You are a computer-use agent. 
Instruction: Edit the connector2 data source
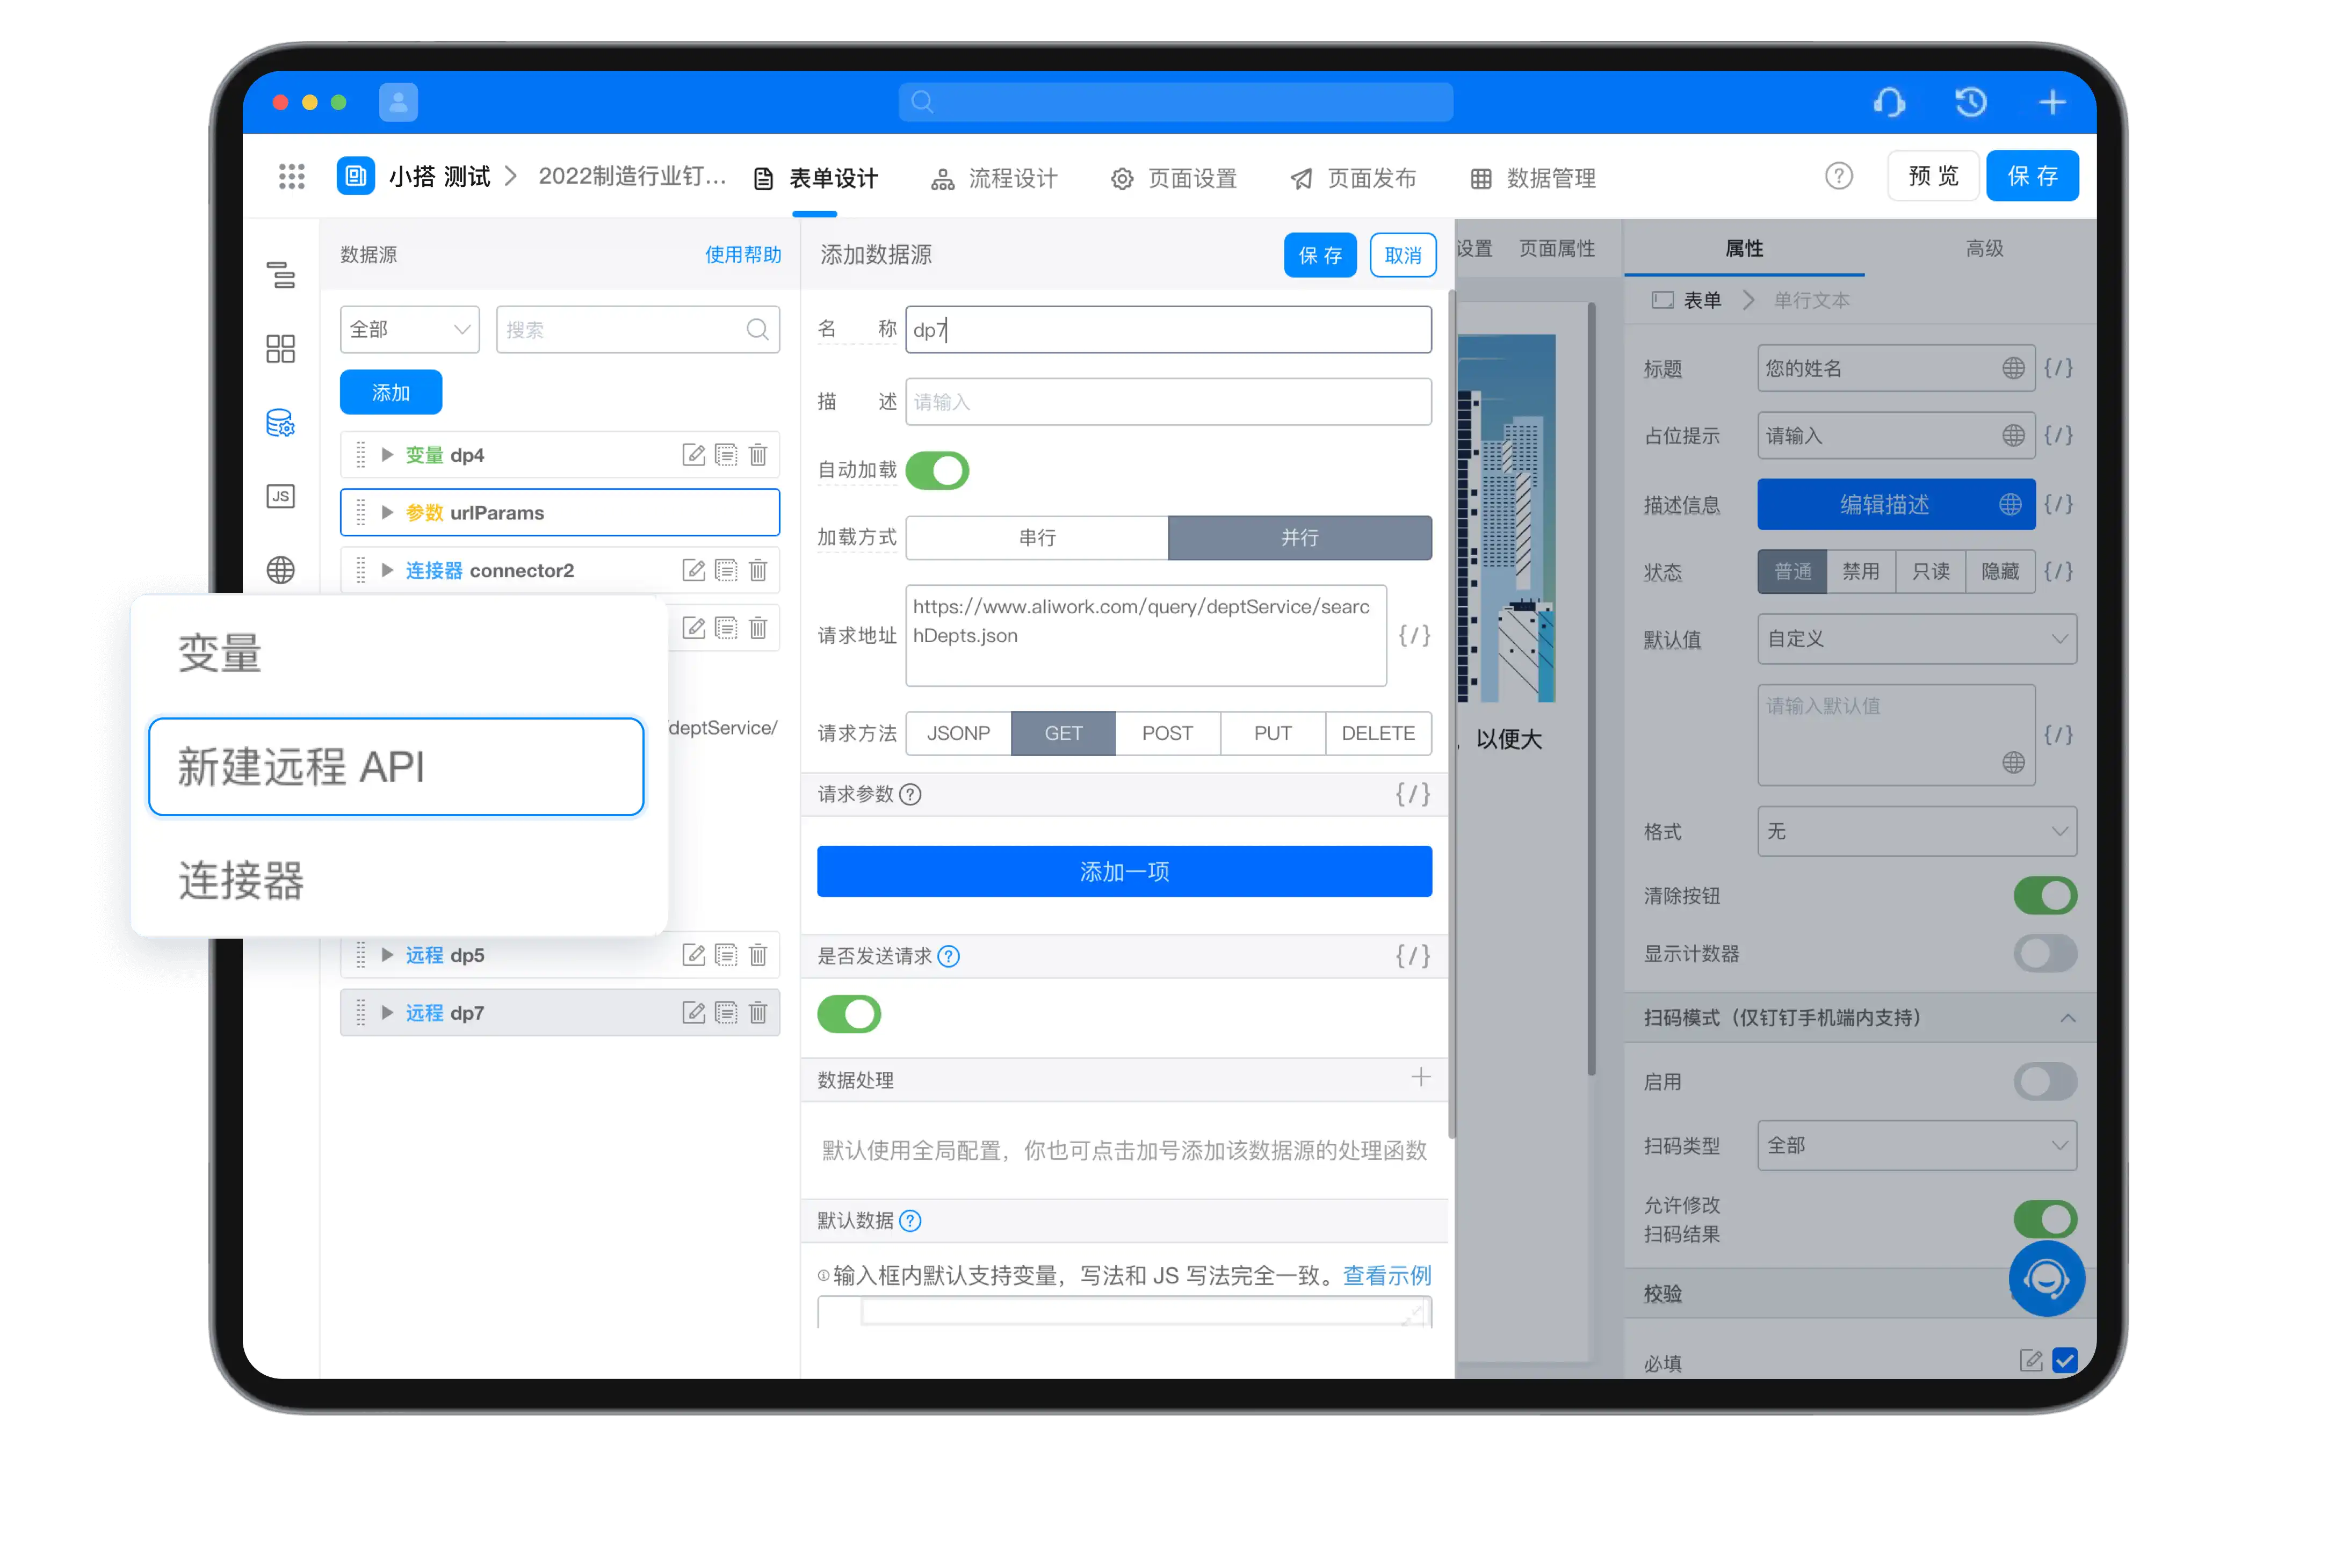tap(693, 571)
